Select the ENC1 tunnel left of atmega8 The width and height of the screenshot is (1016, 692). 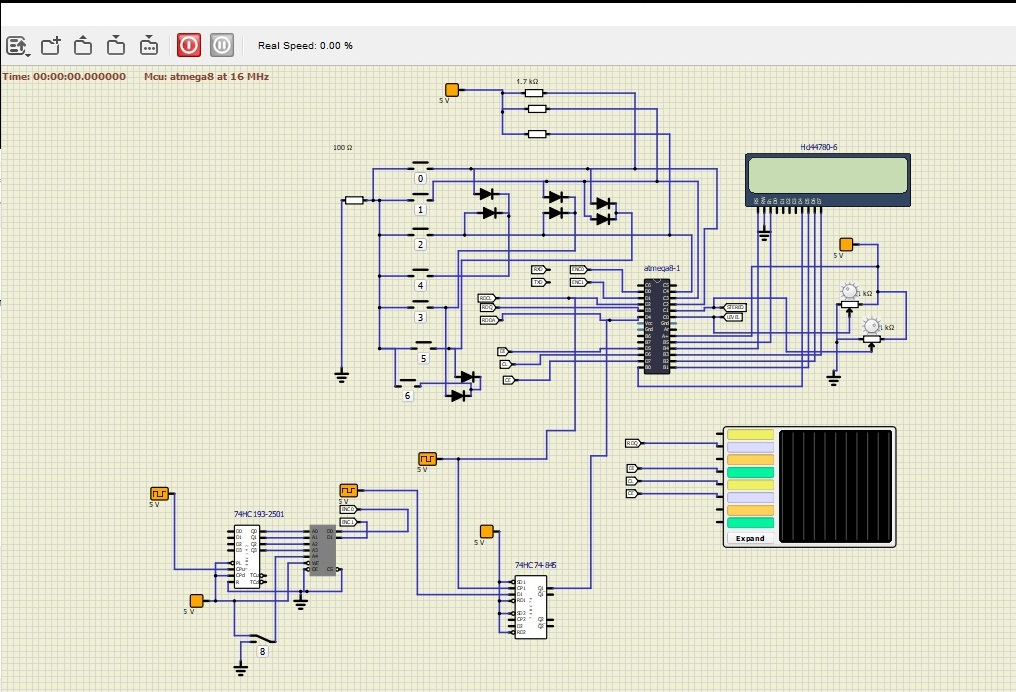coord(579,282)
